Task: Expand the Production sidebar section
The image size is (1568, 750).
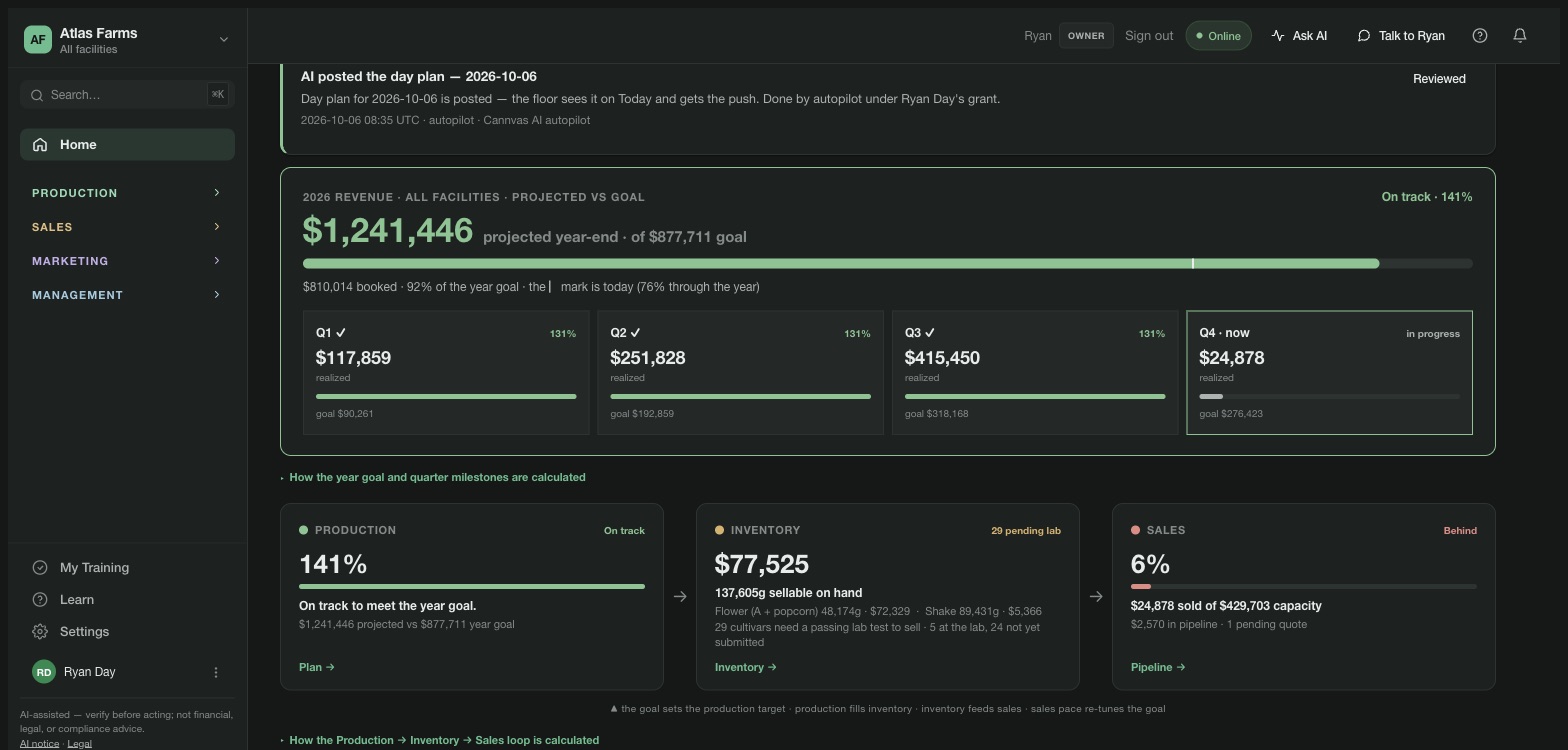Action: (127, 193)
